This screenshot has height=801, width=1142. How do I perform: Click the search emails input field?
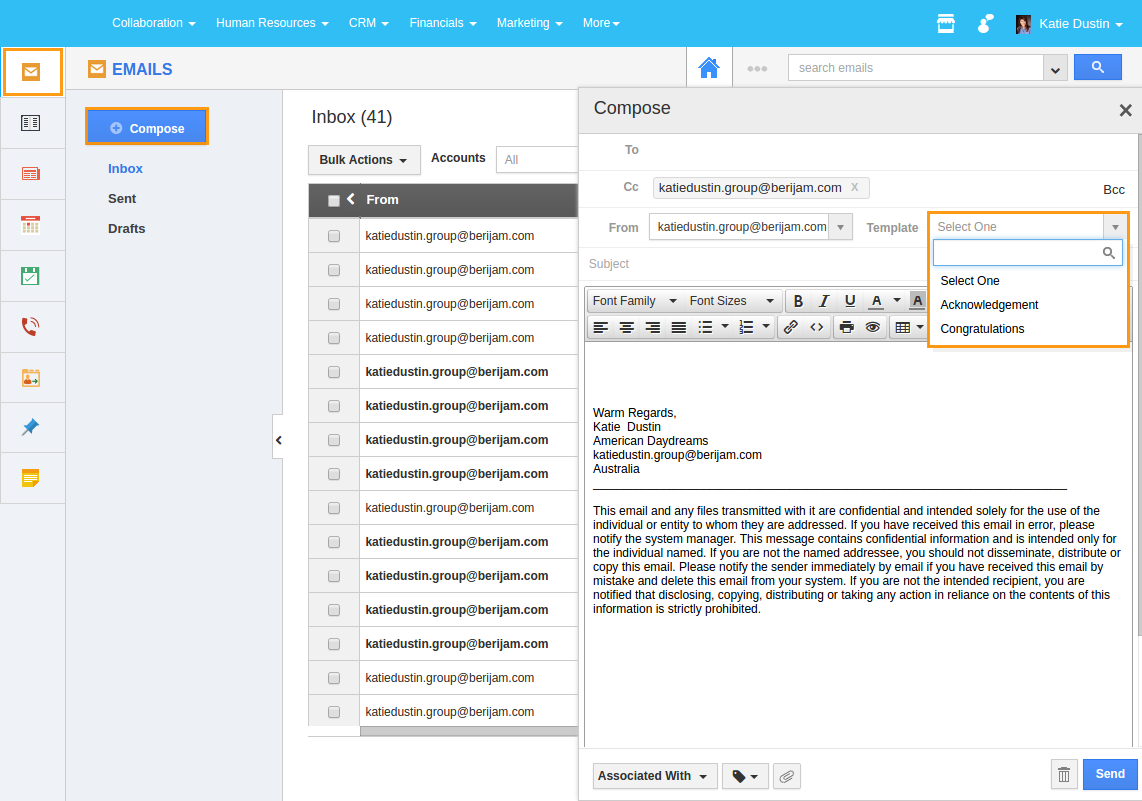click(915, 68)
